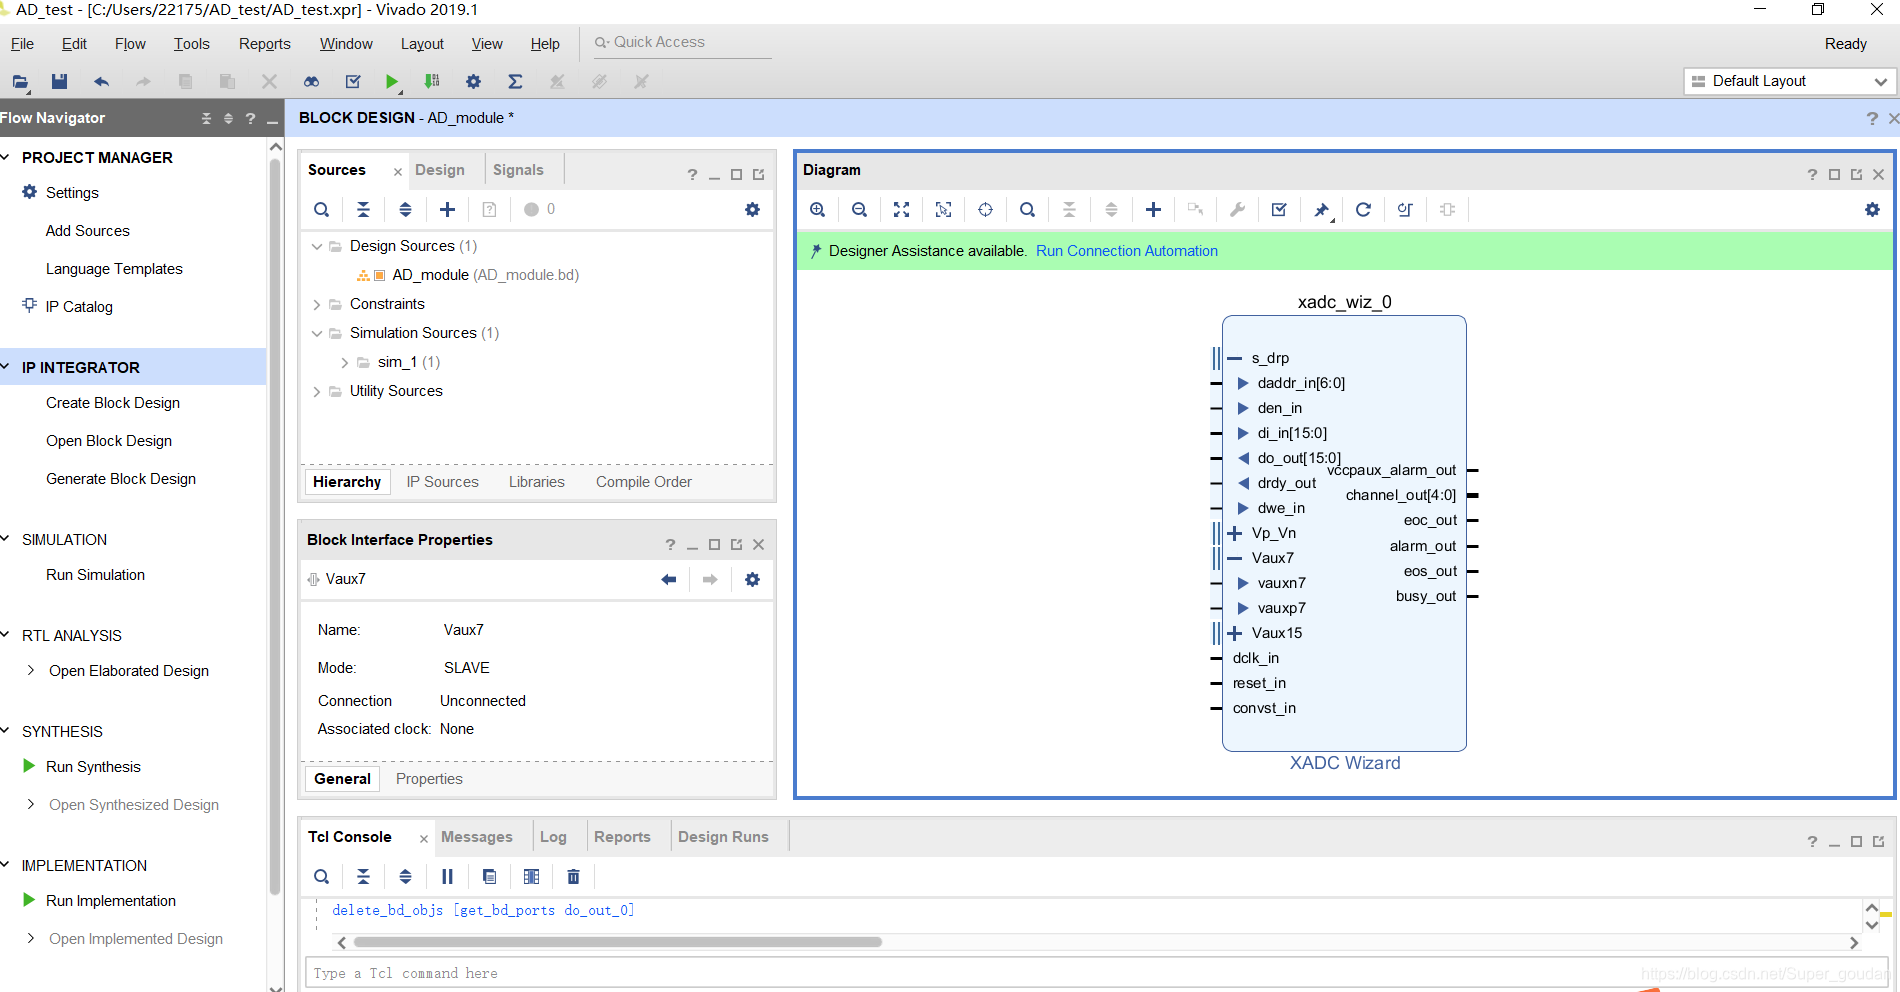Switch to the Signals tab
The height and width of the screenshot is (992, 1900).
518,170
